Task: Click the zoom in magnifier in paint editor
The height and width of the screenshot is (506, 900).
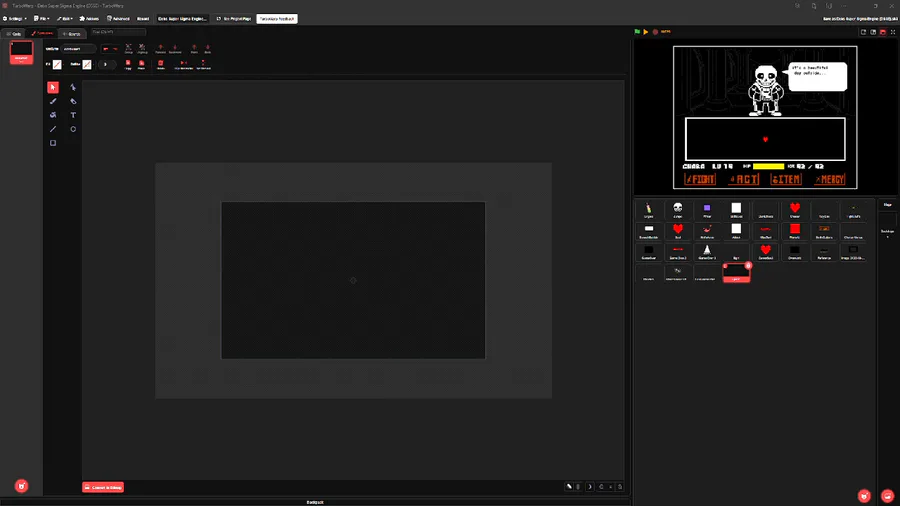Action: [x=620, y=486]
